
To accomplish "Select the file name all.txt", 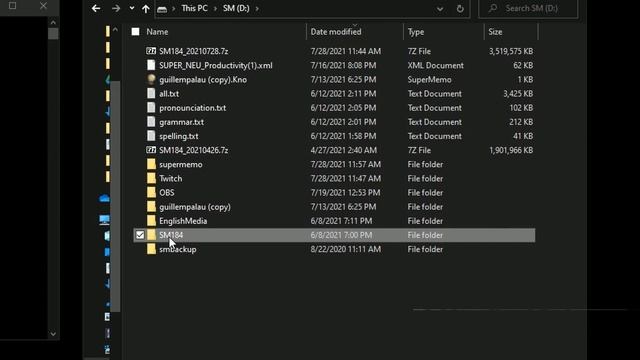I will 169,93.
